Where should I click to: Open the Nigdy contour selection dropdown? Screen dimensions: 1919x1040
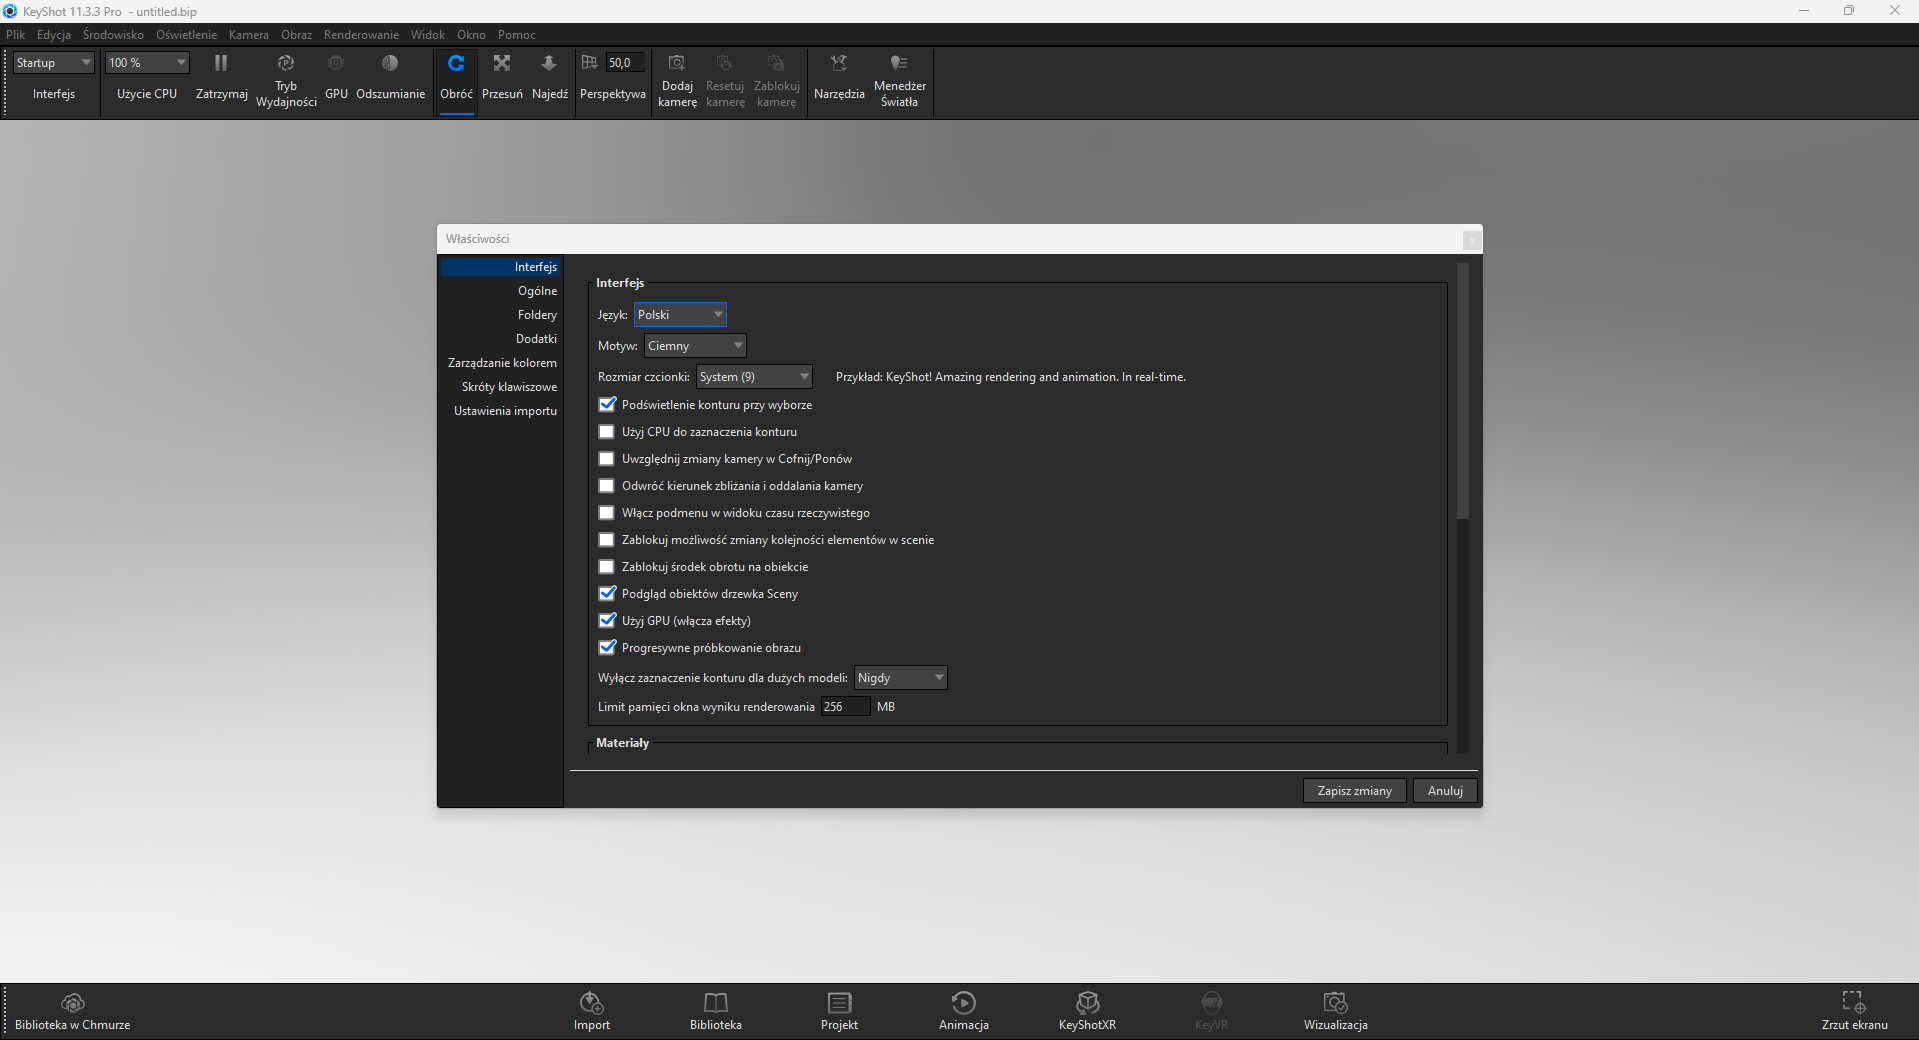(x=901, y=678)
